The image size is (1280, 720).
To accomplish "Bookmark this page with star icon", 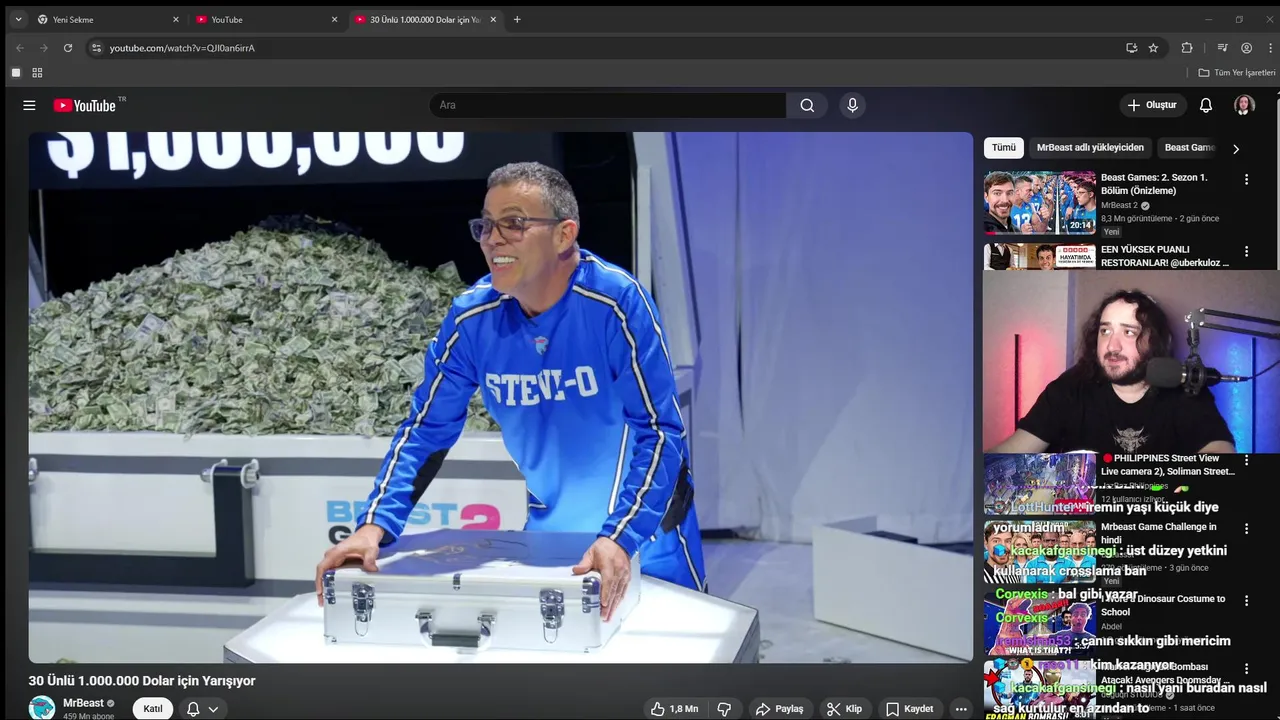I will click(x=1153, y=47).
